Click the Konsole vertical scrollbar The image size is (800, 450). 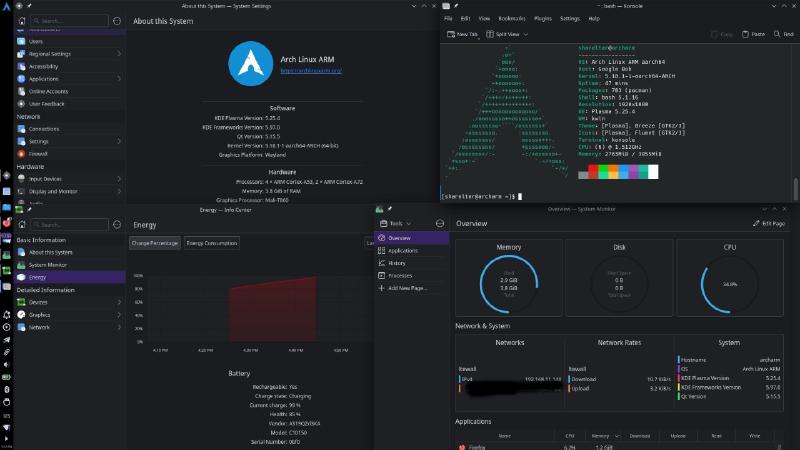(x=795, y=188)
